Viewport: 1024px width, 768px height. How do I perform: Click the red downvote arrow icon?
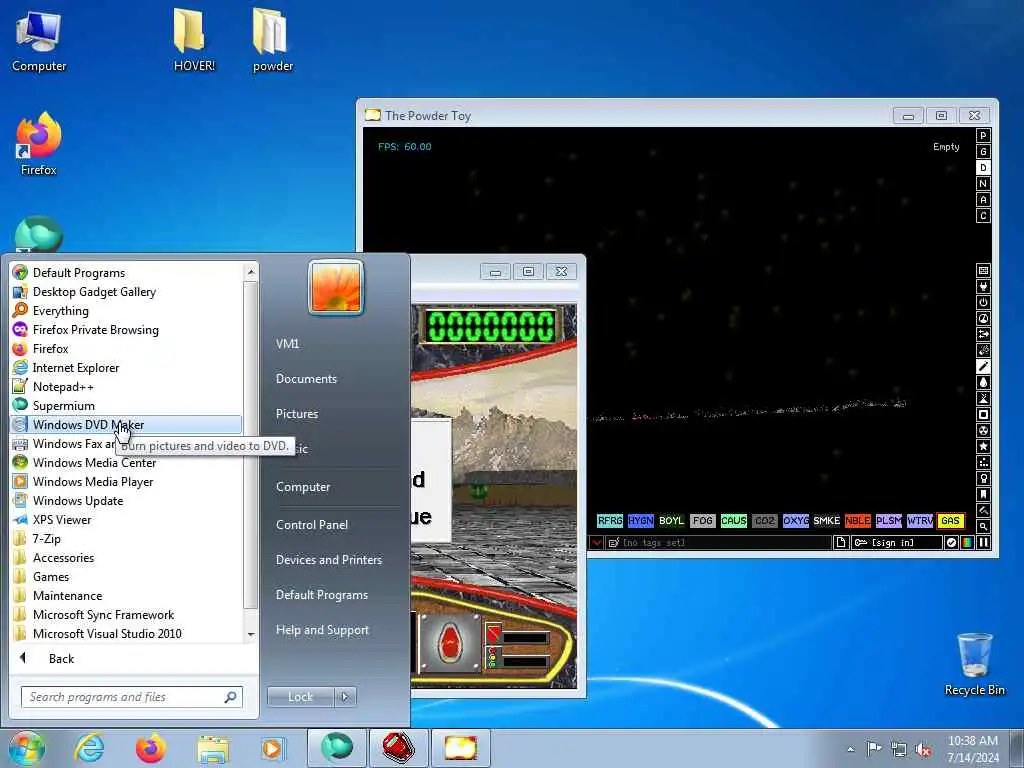[596, 543]
